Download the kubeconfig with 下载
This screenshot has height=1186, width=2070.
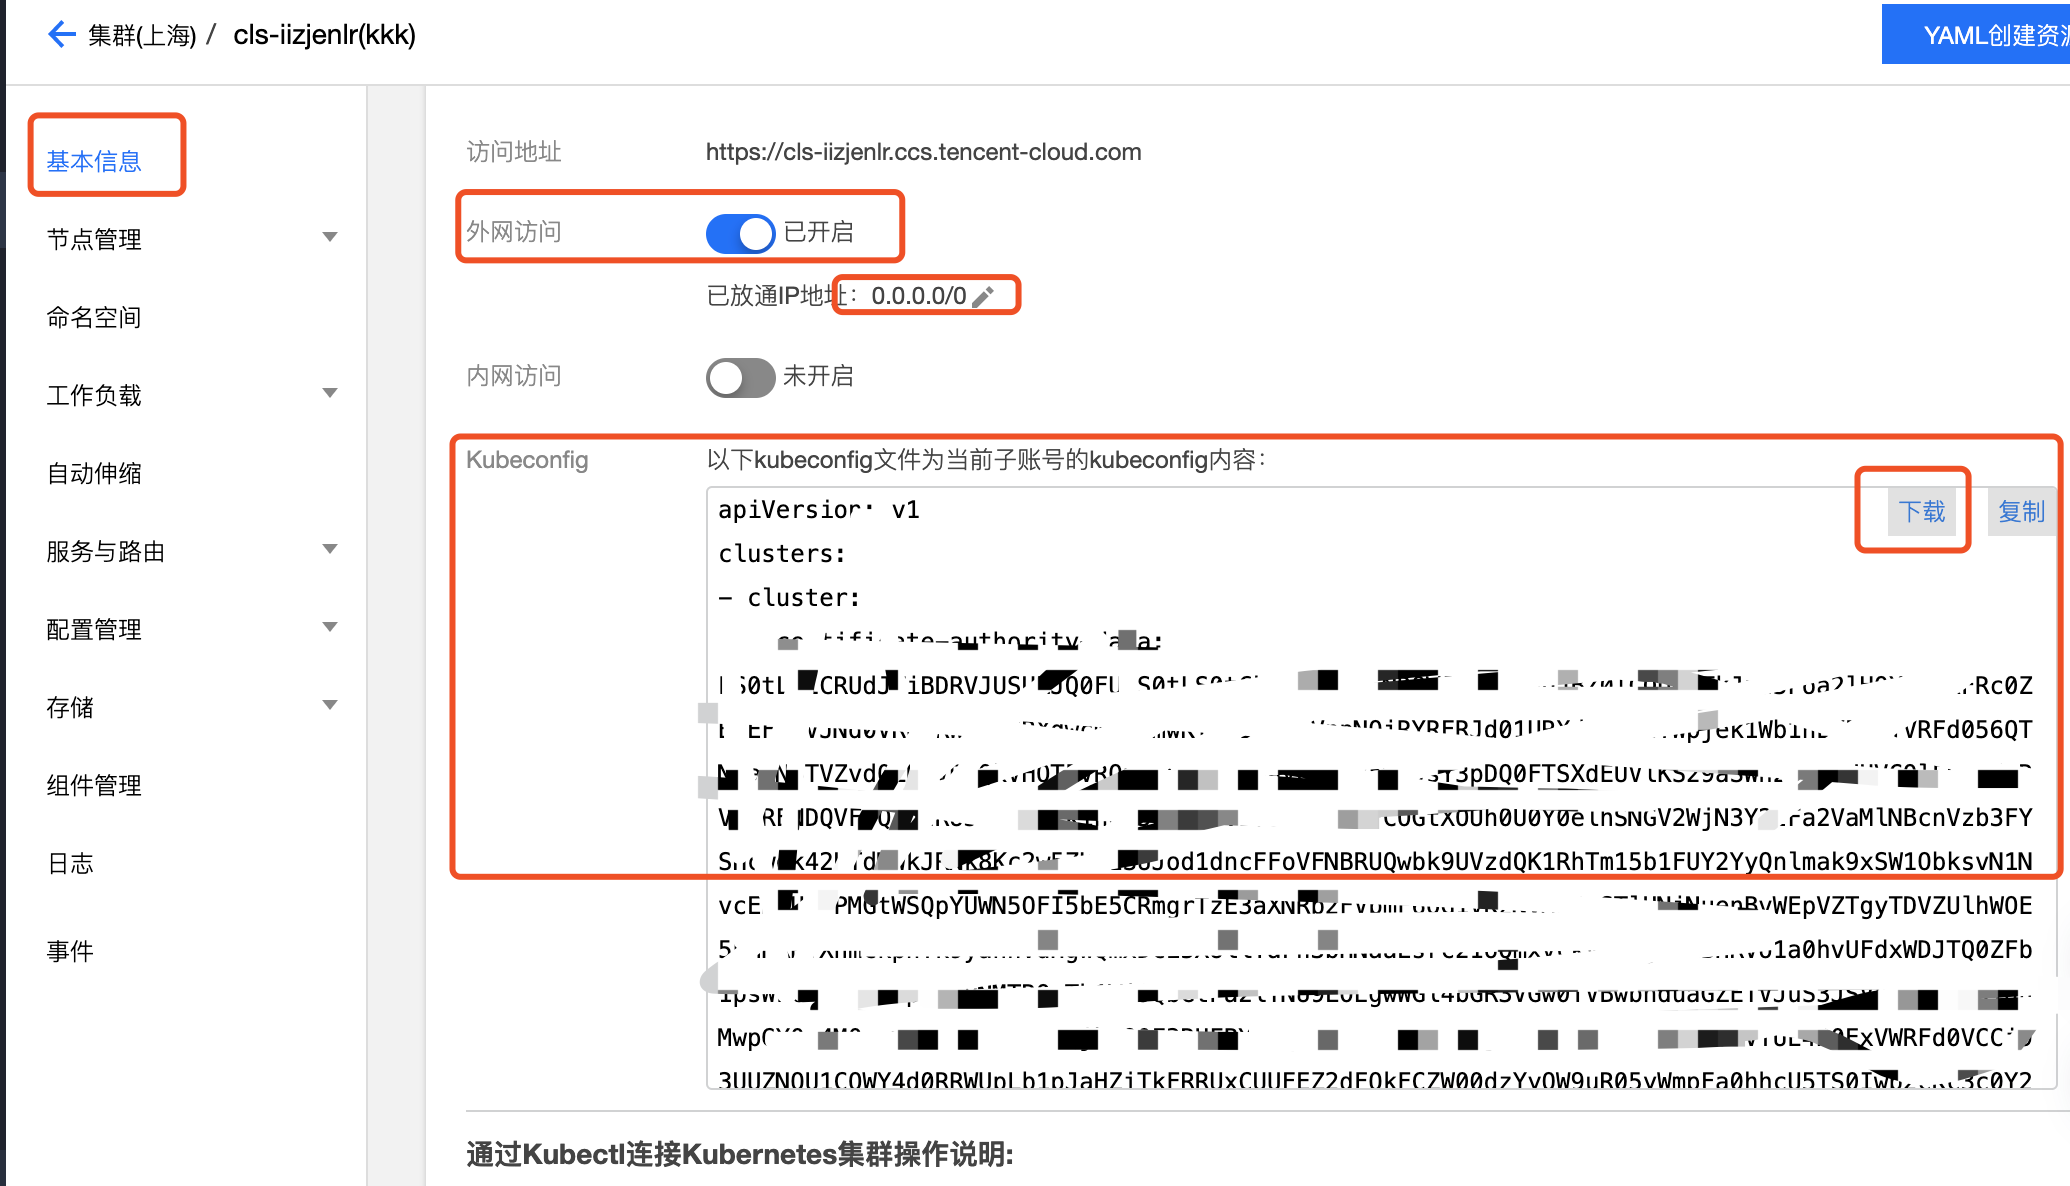(1922, 512)
